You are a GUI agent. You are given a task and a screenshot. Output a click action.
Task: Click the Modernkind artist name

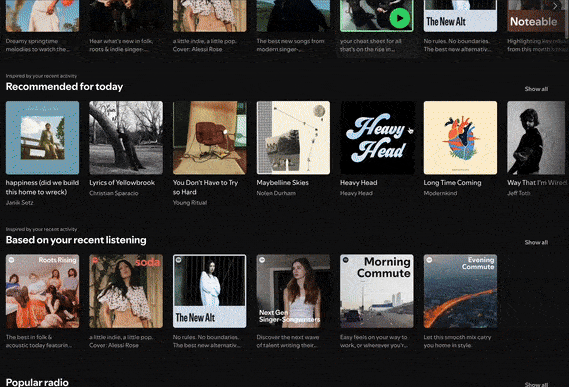click(440, 193)
